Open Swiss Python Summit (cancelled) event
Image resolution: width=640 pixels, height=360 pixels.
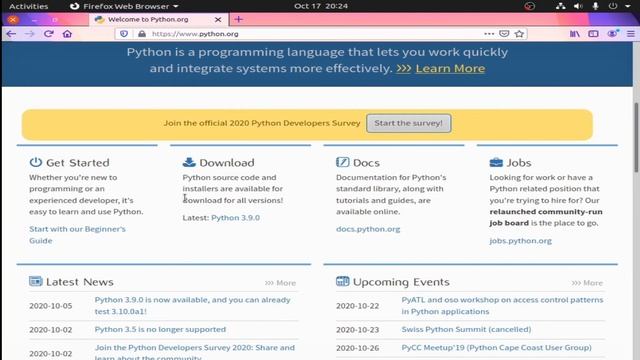pyautogui.click(x=466, y=329)
